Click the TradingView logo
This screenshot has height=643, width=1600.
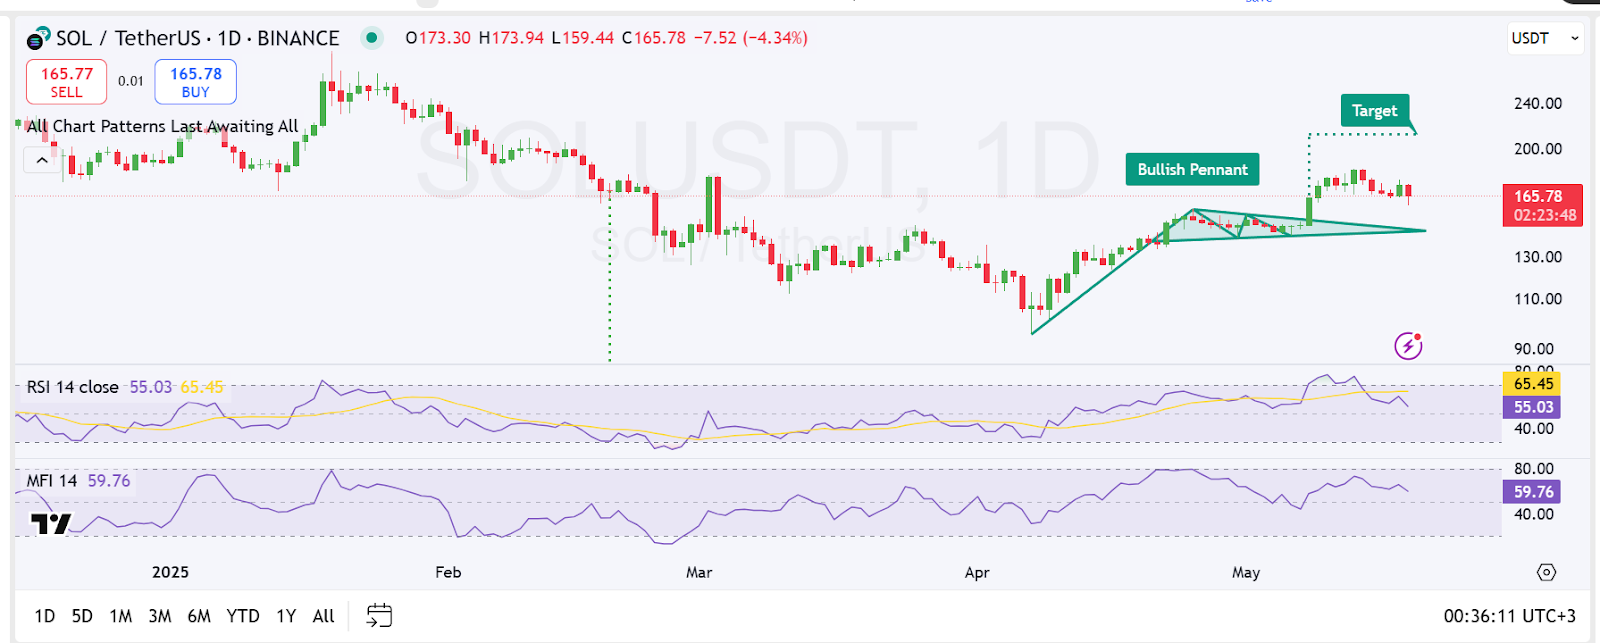(x=51, y=523)
